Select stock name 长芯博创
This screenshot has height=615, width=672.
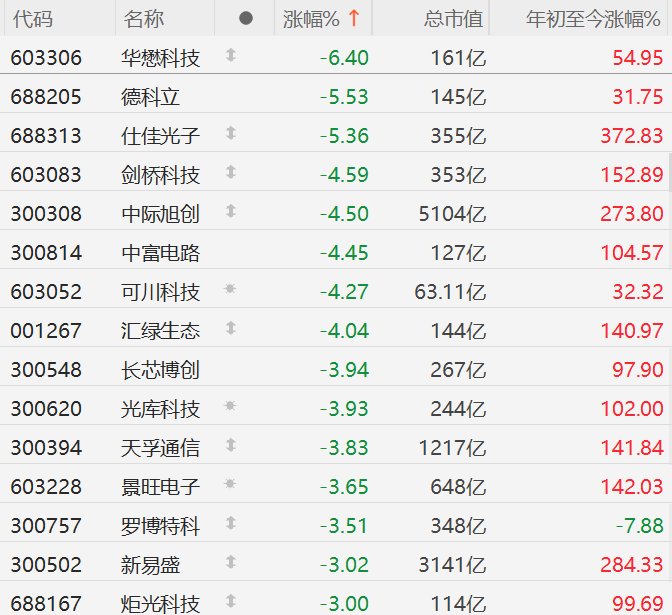[x=160, y=370]
